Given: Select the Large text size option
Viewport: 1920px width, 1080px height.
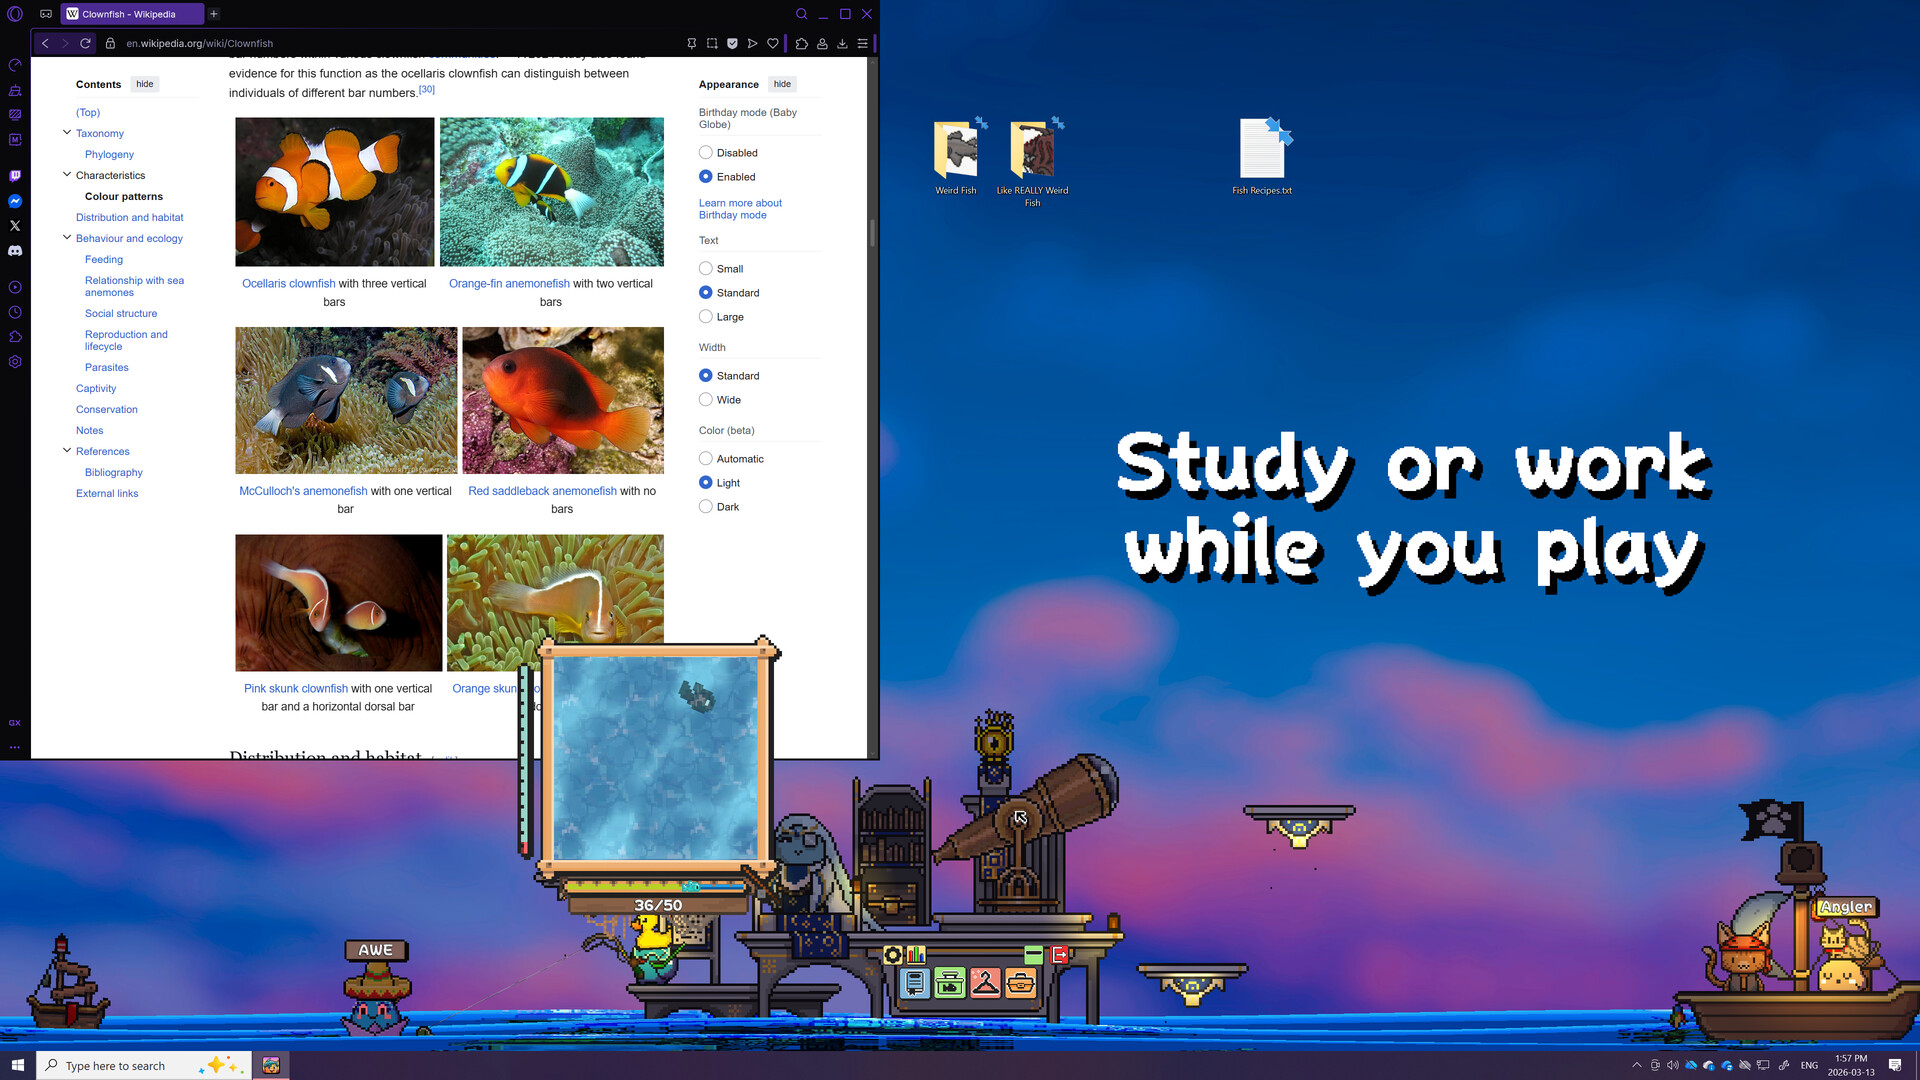Looking at the screenshot, I should tap(706, 316).
